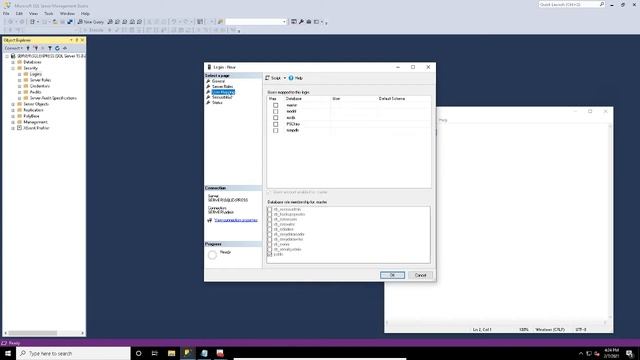Expand the Logins folder node
The image size is (640, 360).
point(20,74)
